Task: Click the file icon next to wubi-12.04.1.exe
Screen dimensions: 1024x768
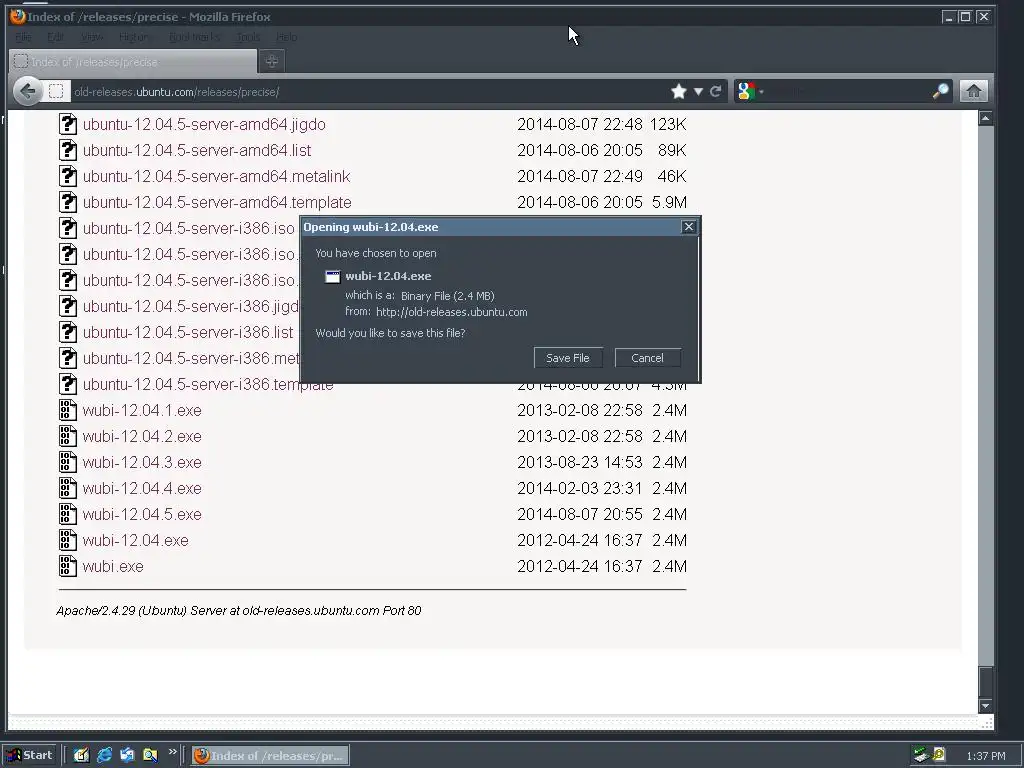Action: pos(68,410)
